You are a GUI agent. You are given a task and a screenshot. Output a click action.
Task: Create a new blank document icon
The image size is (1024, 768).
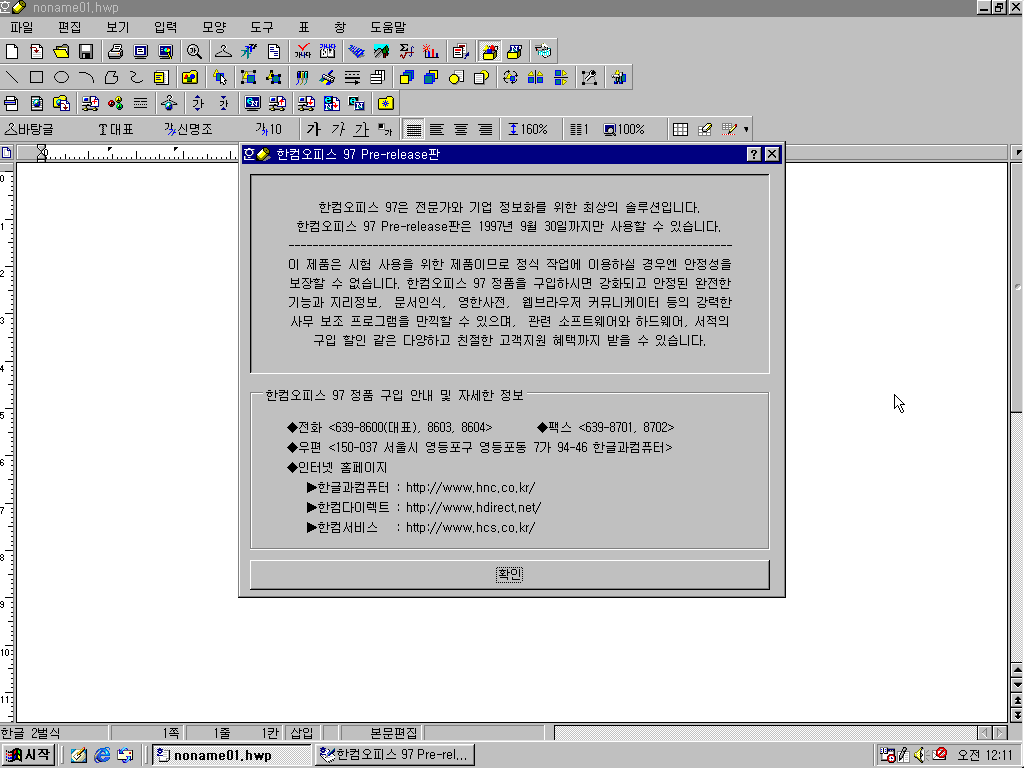12,52
